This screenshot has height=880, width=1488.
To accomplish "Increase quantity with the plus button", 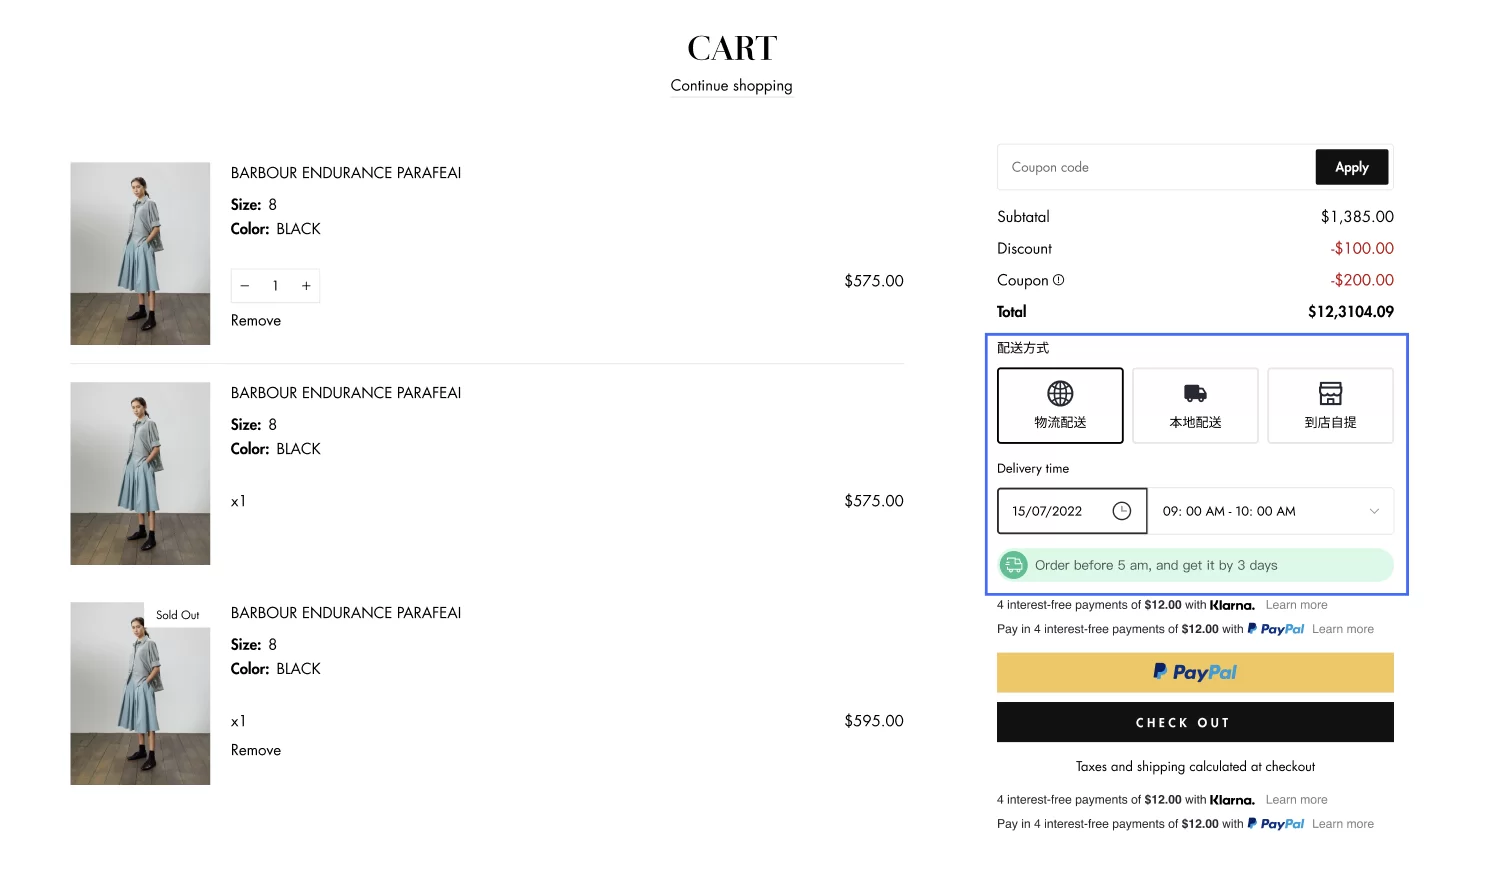I will [x=306, y=286].
